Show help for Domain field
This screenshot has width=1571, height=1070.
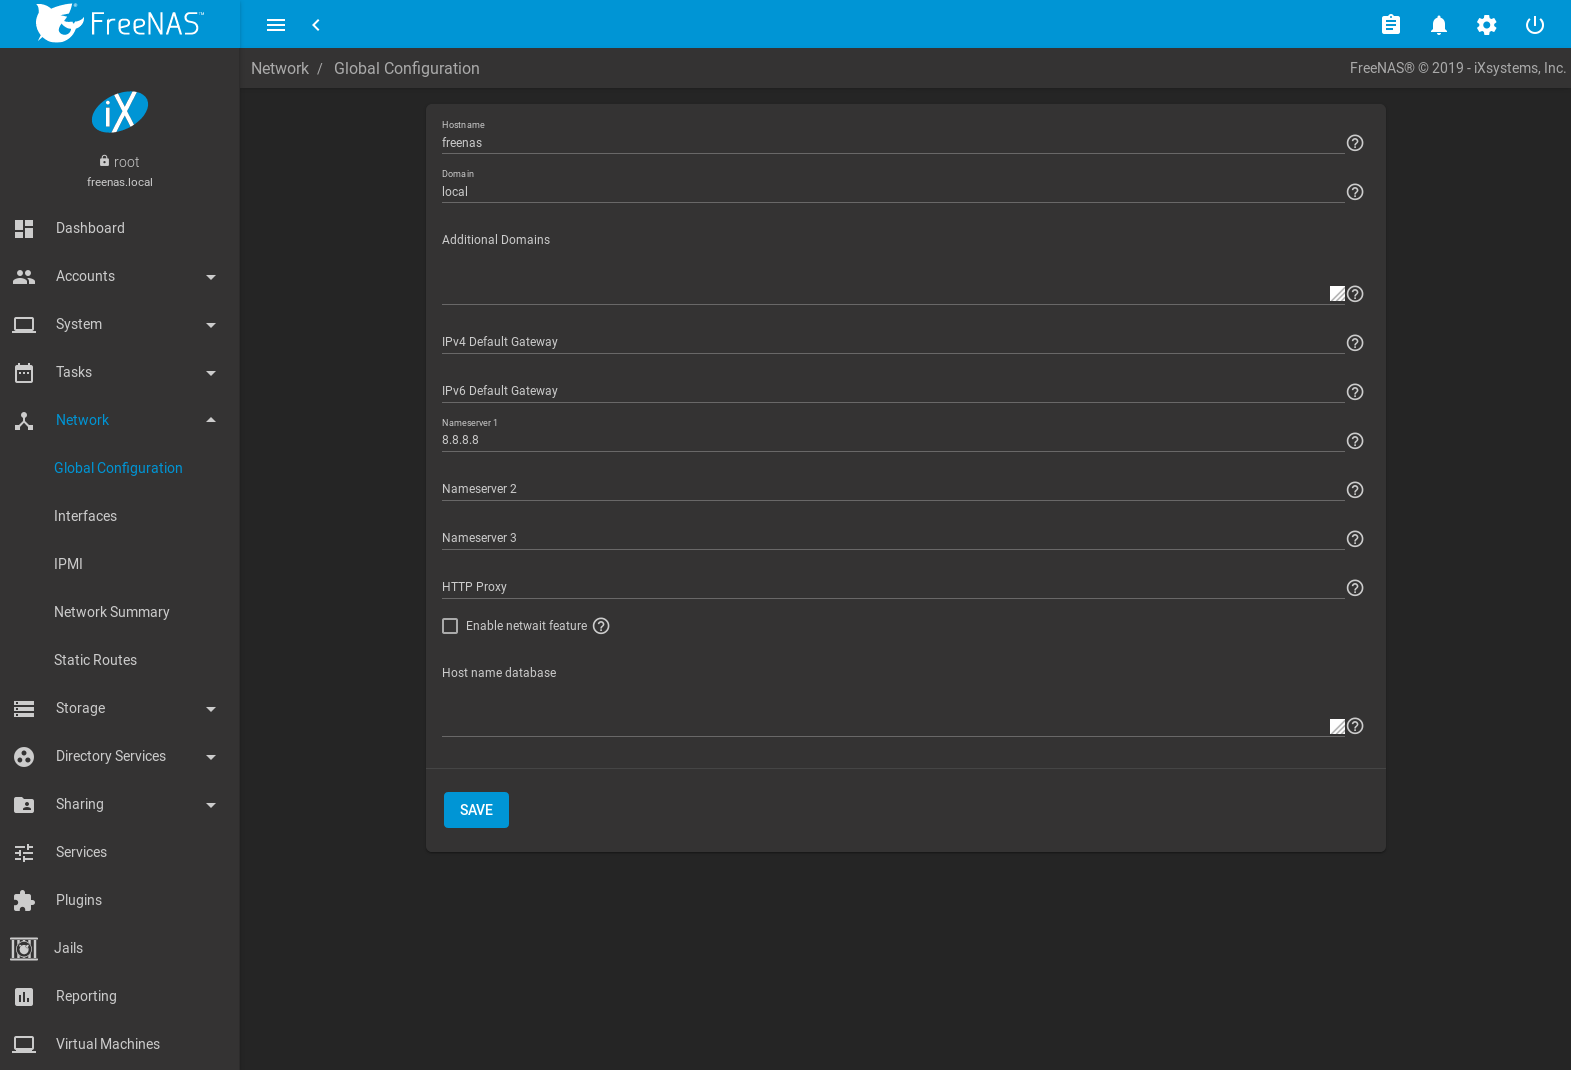pyautogui.click(x=1355, y=192)
